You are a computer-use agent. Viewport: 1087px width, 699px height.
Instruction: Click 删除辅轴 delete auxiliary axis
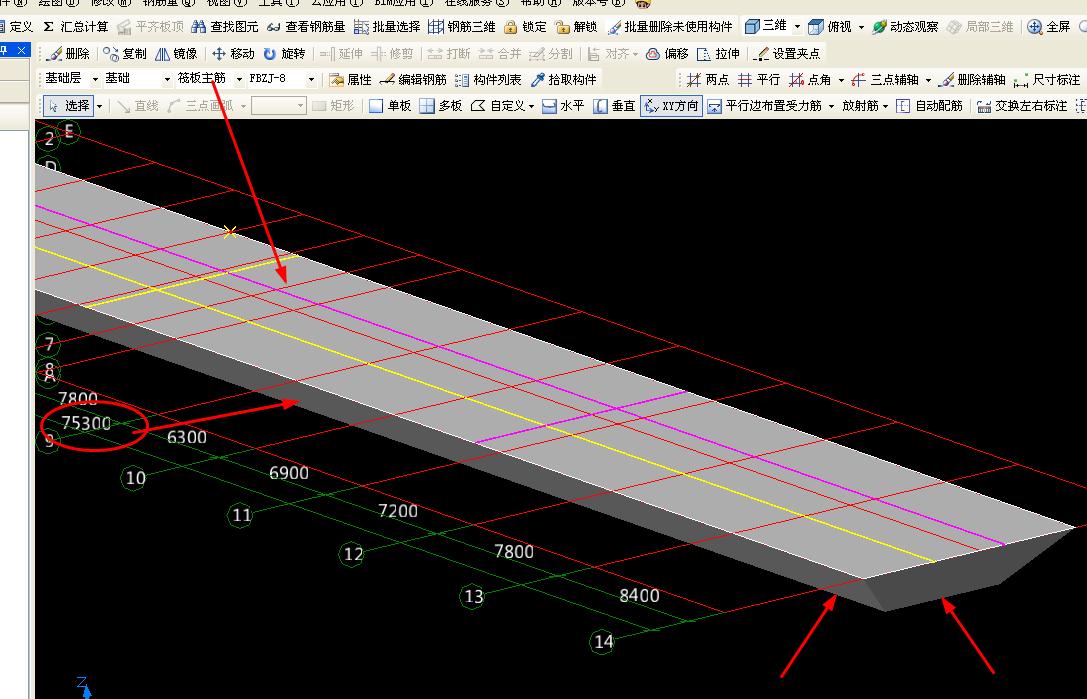pyautogui.click(x=971, y=80)
